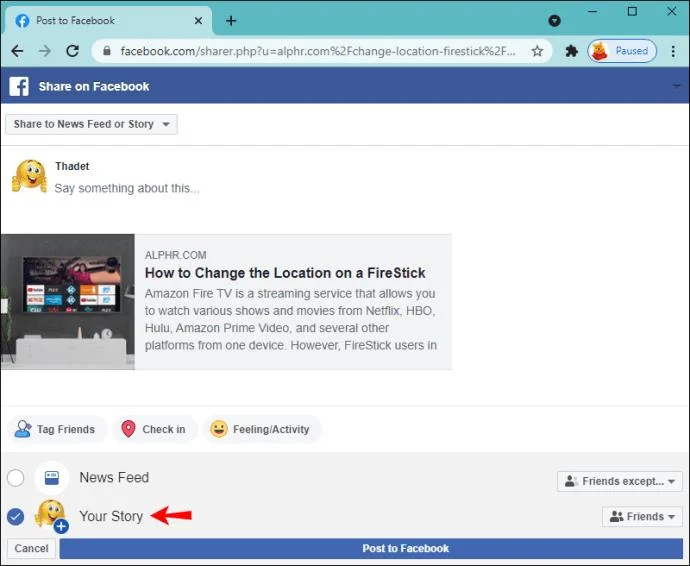
Task: Click the Facebook logo in header
Action: pos(19,86)
